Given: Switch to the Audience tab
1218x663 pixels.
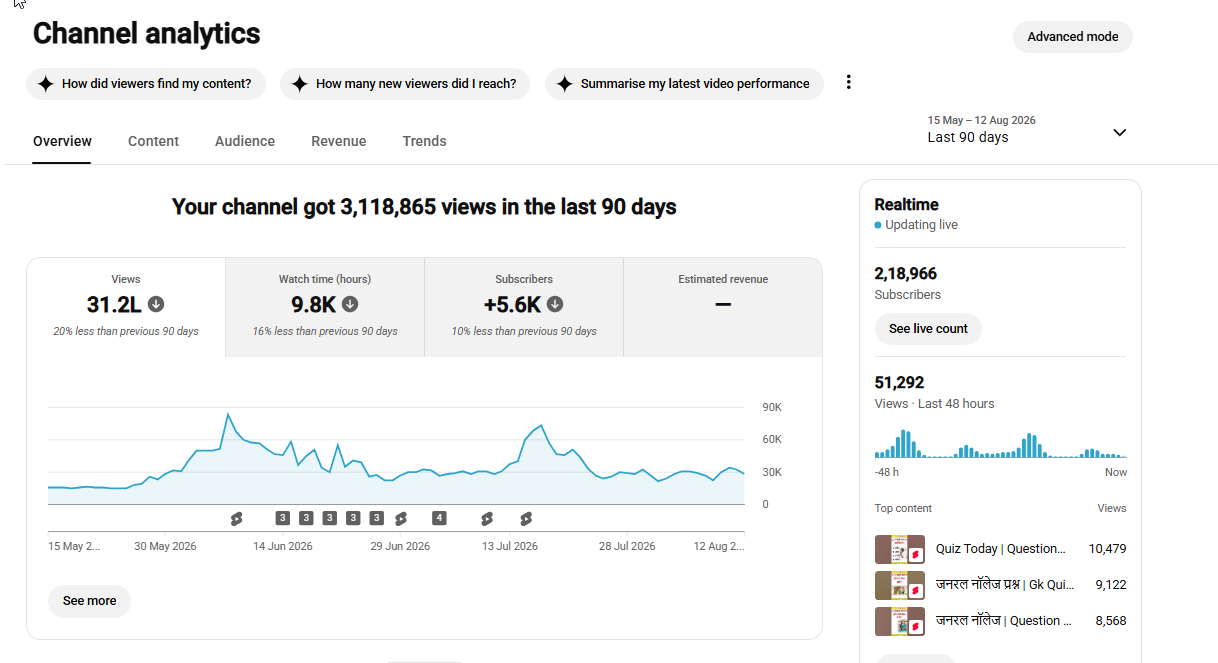Looking at the screenshot, I should coord(245,141).
